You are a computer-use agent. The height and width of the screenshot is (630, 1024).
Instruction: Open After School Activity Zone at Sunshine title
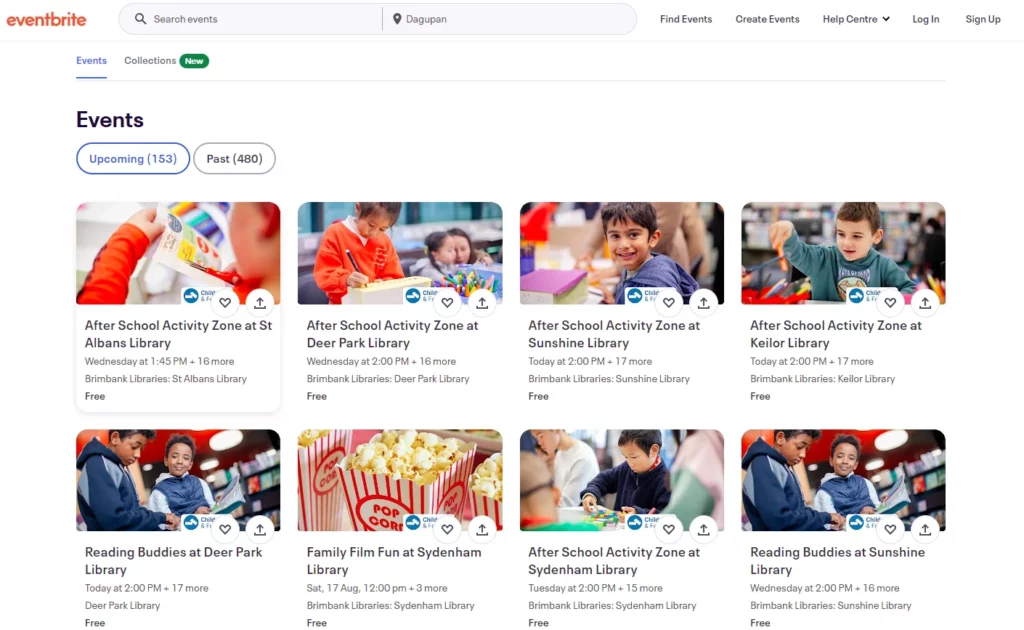click(614, 334)
